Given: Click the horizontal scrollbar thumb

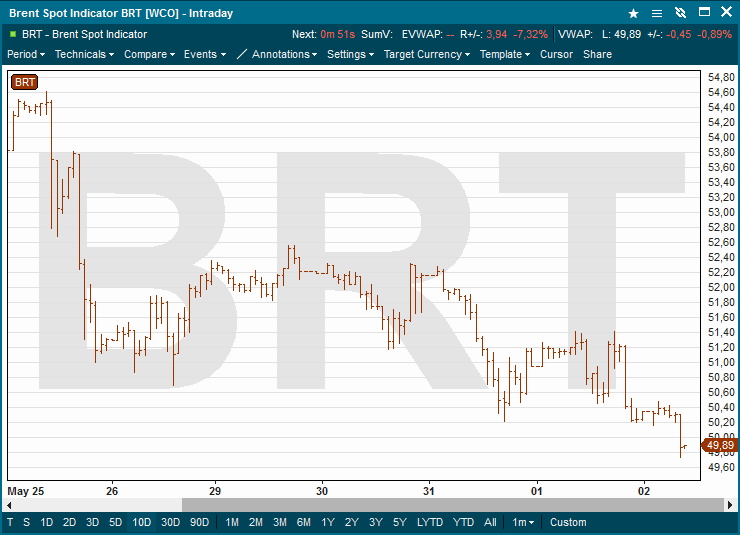Looking at the screenshot, I should (x=453, y=505).
